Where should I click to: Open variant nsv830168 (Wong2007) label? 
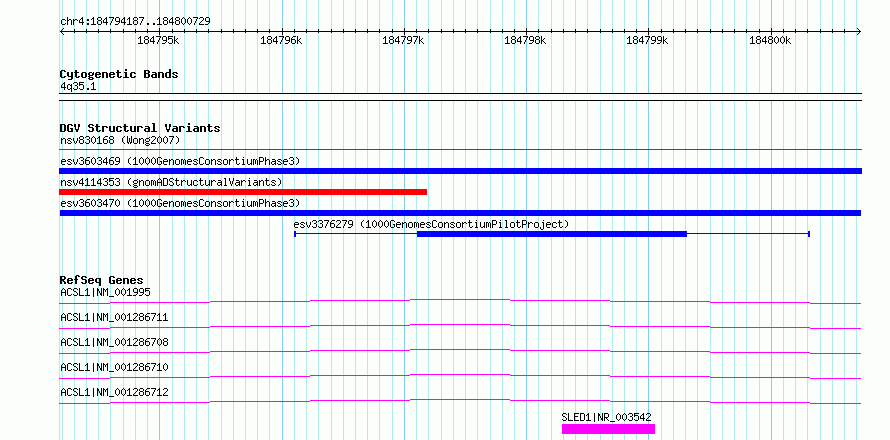pos(120,140)
